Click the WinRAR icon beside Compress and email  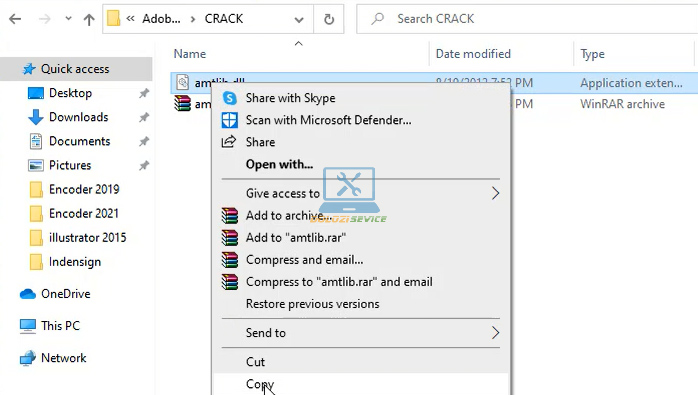click(230, 260)
